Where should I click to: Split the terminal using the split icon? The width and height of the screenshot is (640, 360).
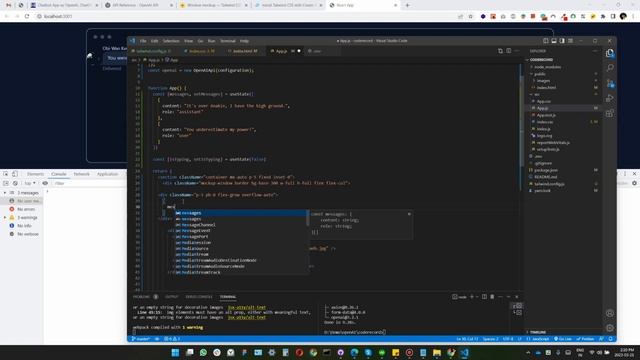tap(484, 297)
